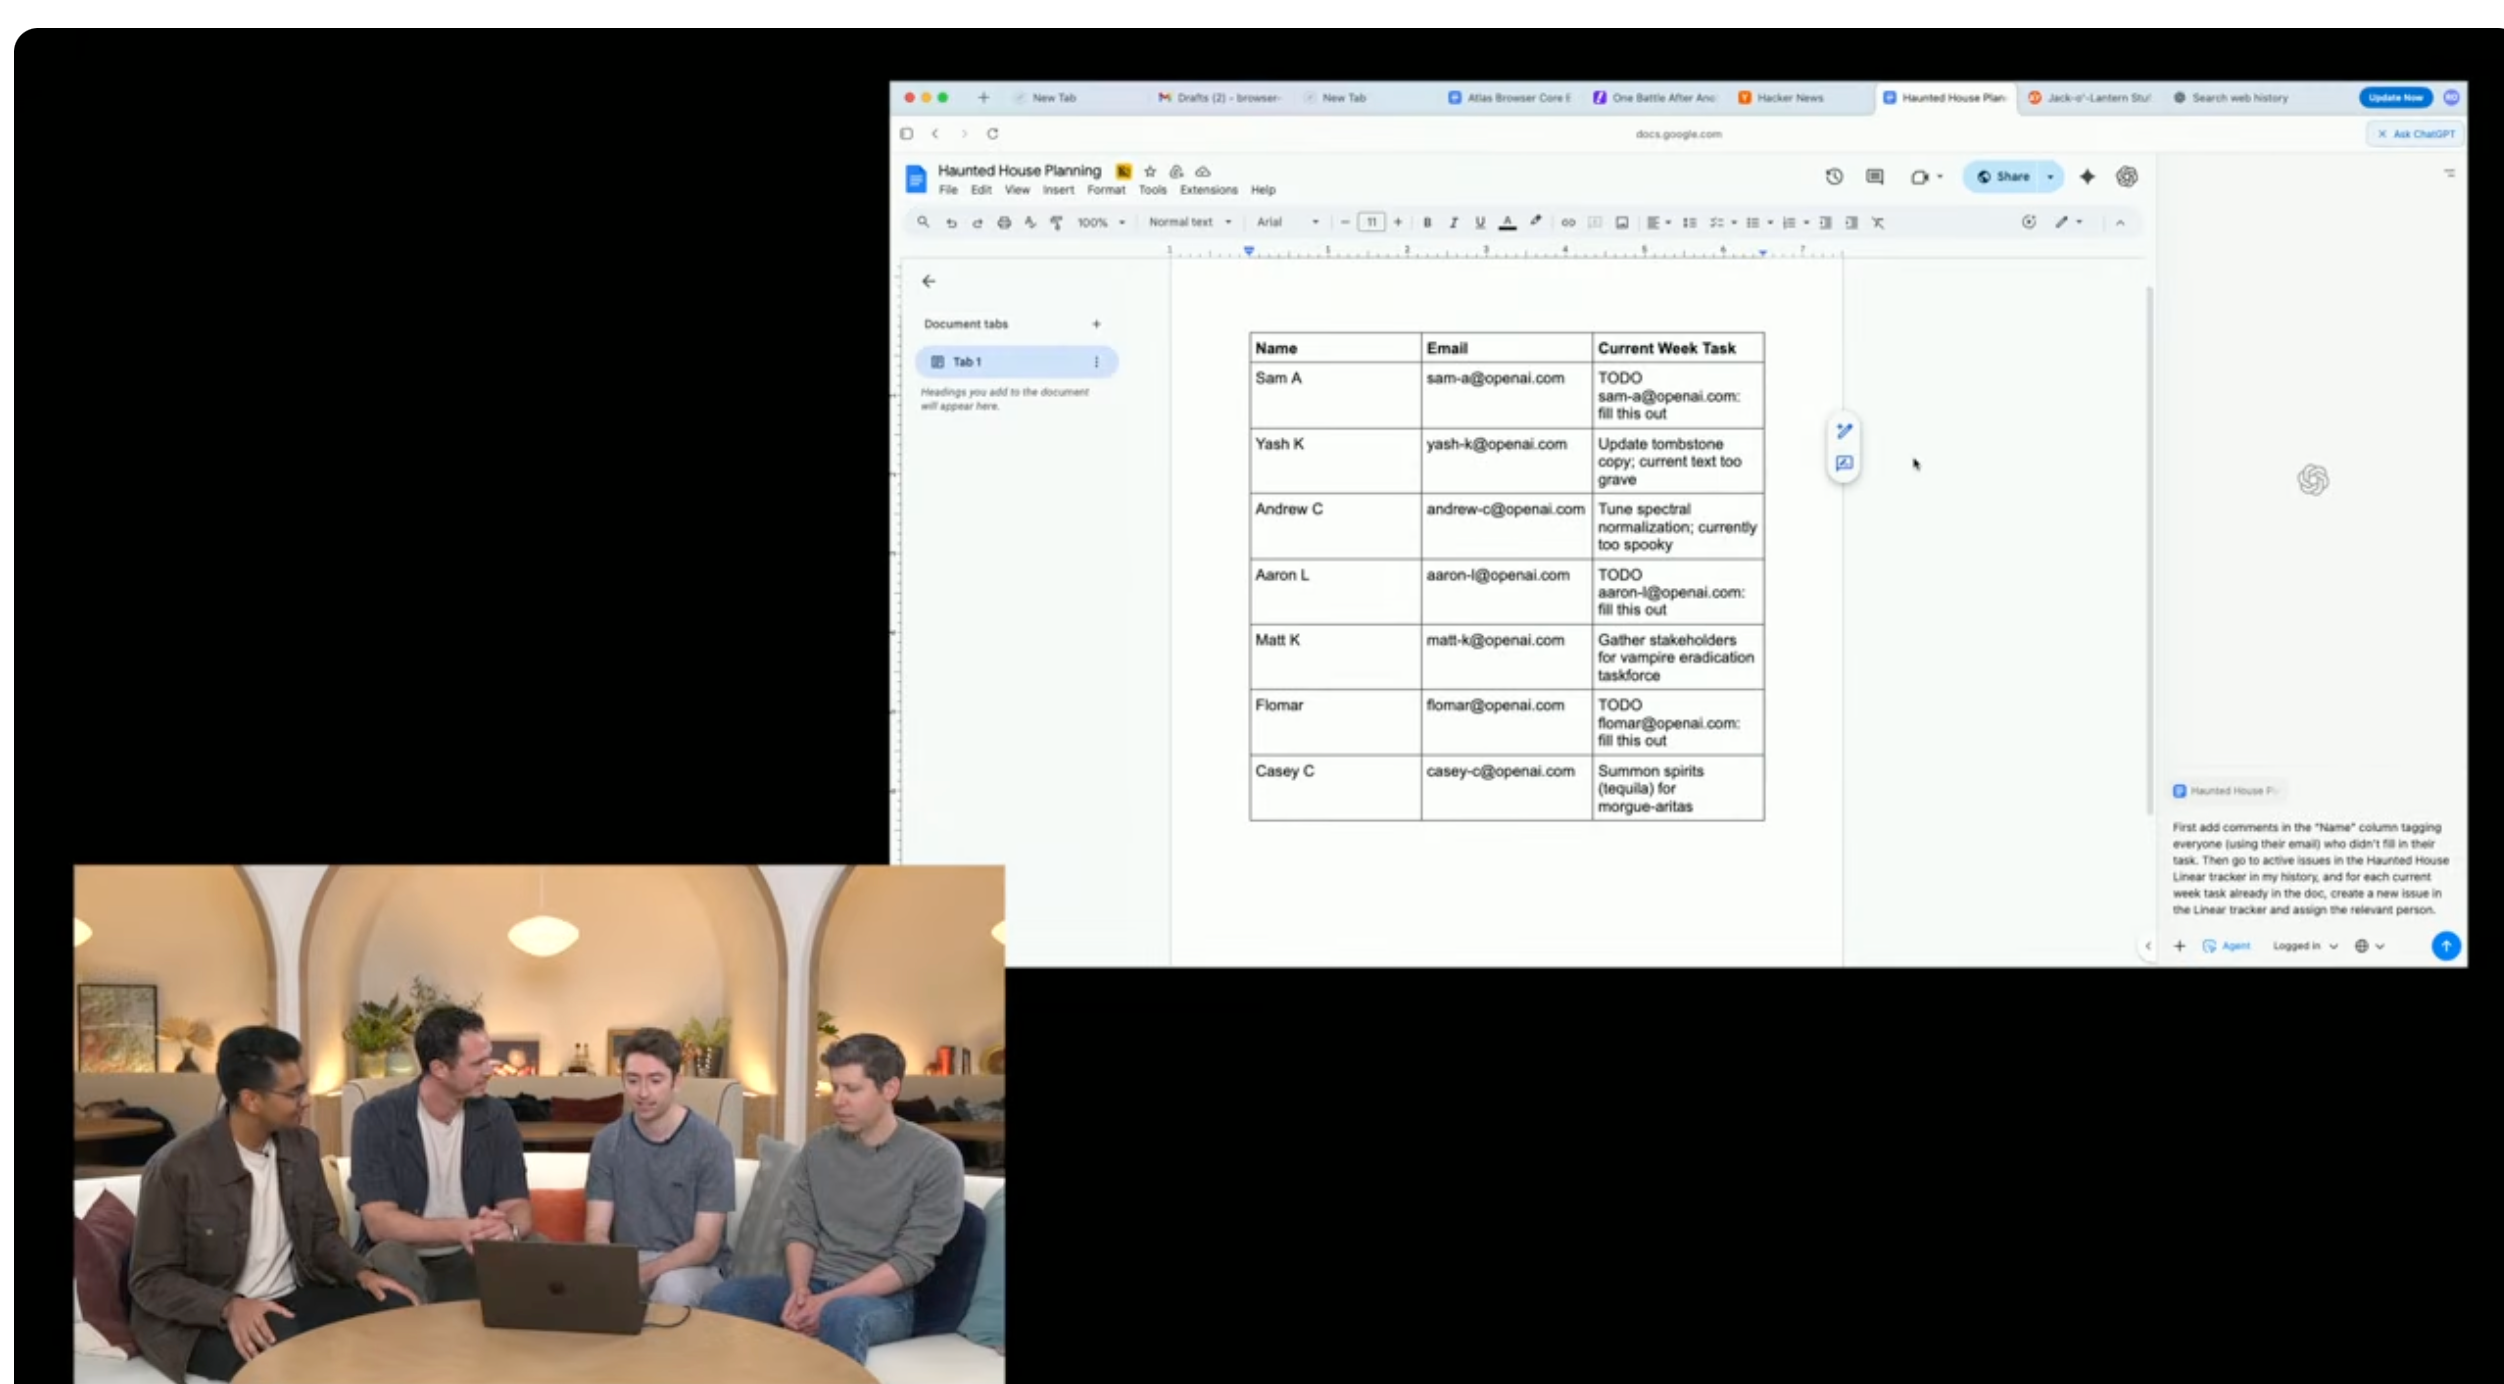Send the prompt with blue arrow

(x=2445, y=945)
